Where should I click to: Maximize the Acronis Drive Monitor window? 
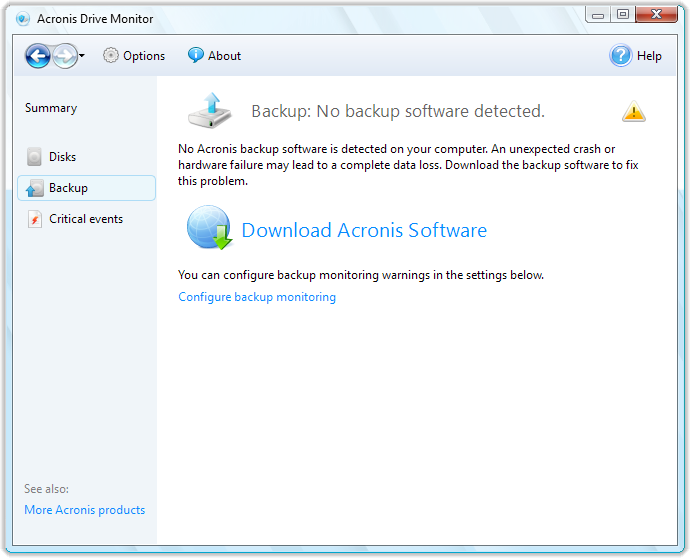(623, 15)
